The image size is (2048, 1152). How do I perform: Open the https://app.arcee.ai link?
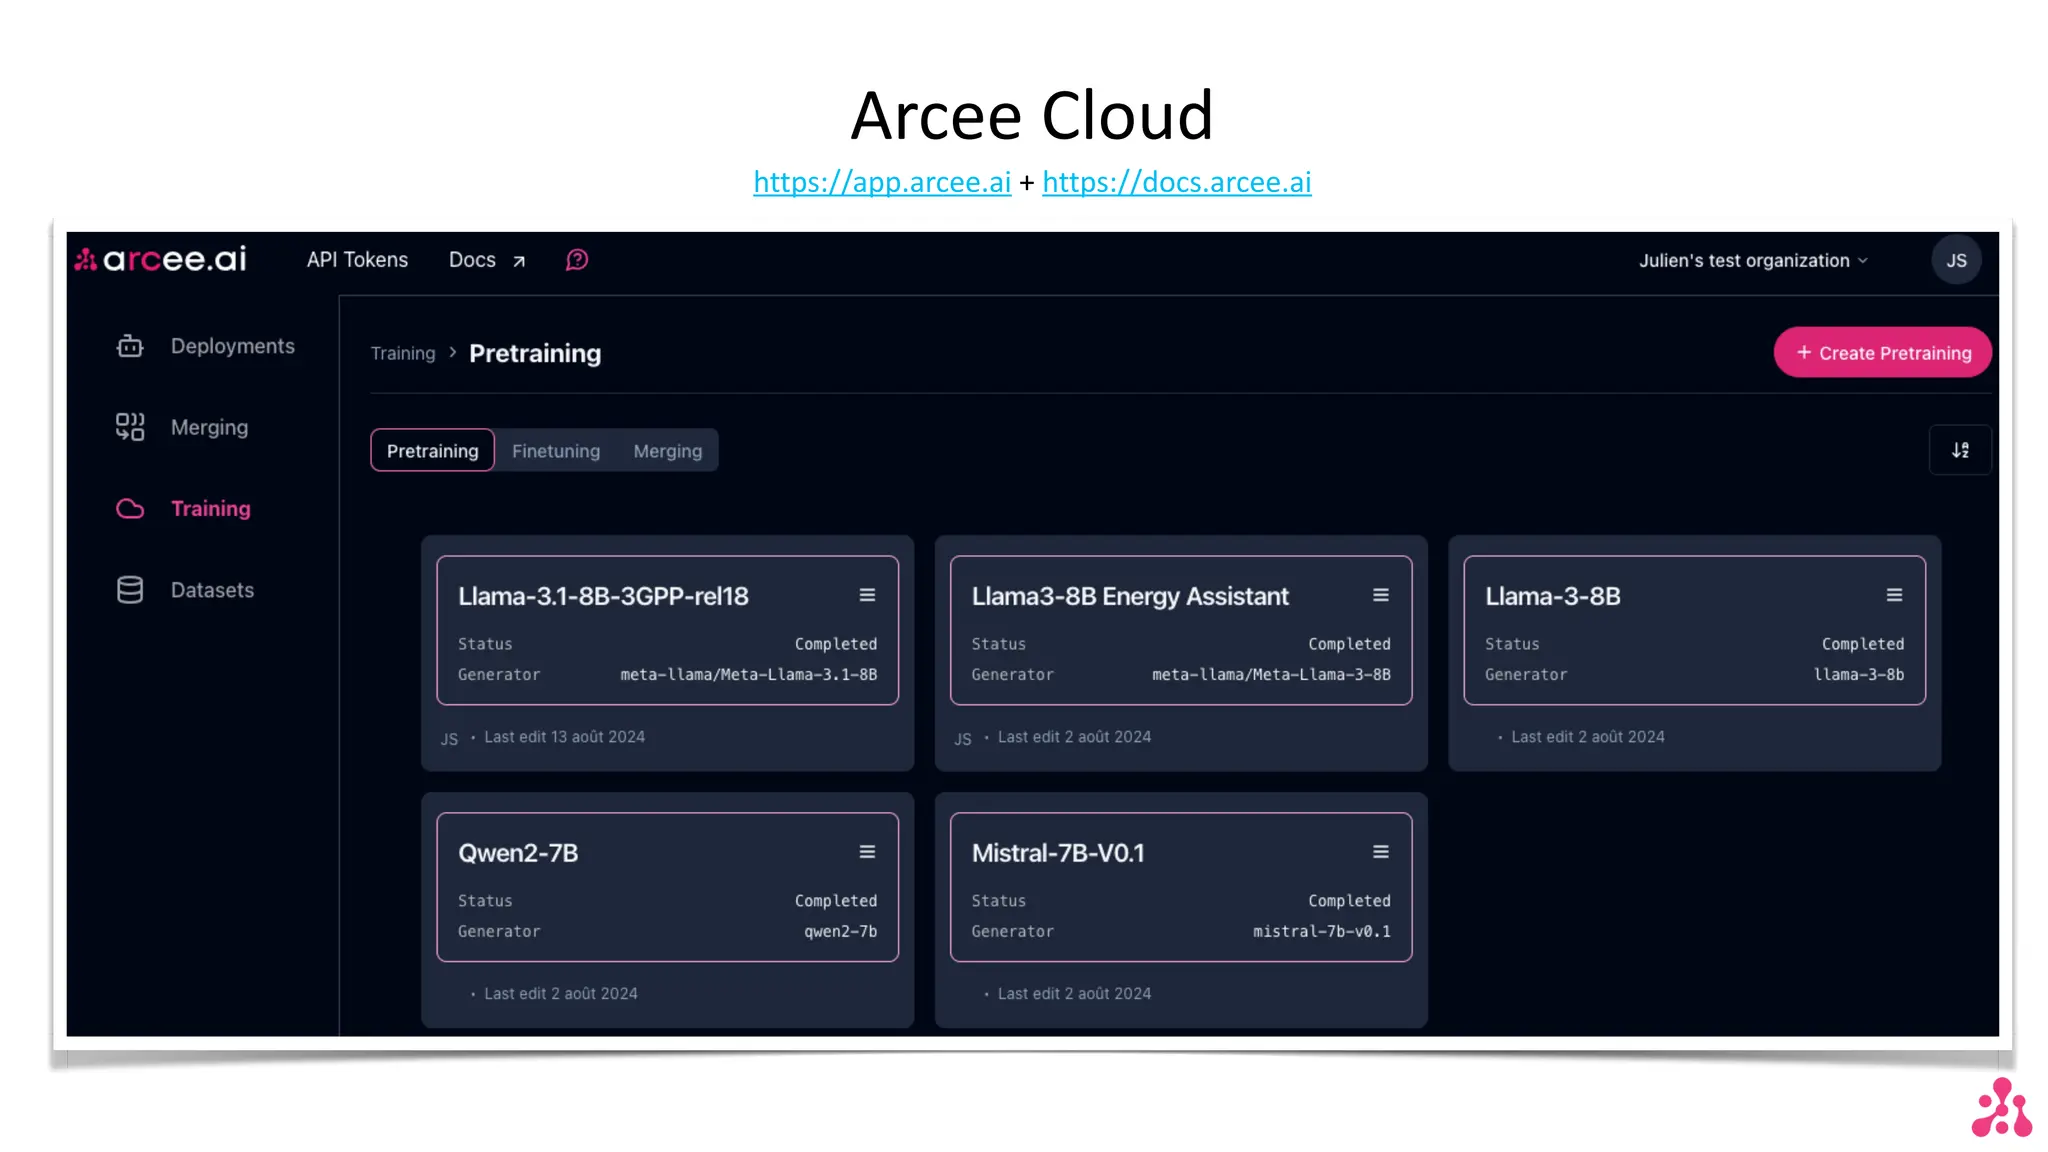coord(882,182)
